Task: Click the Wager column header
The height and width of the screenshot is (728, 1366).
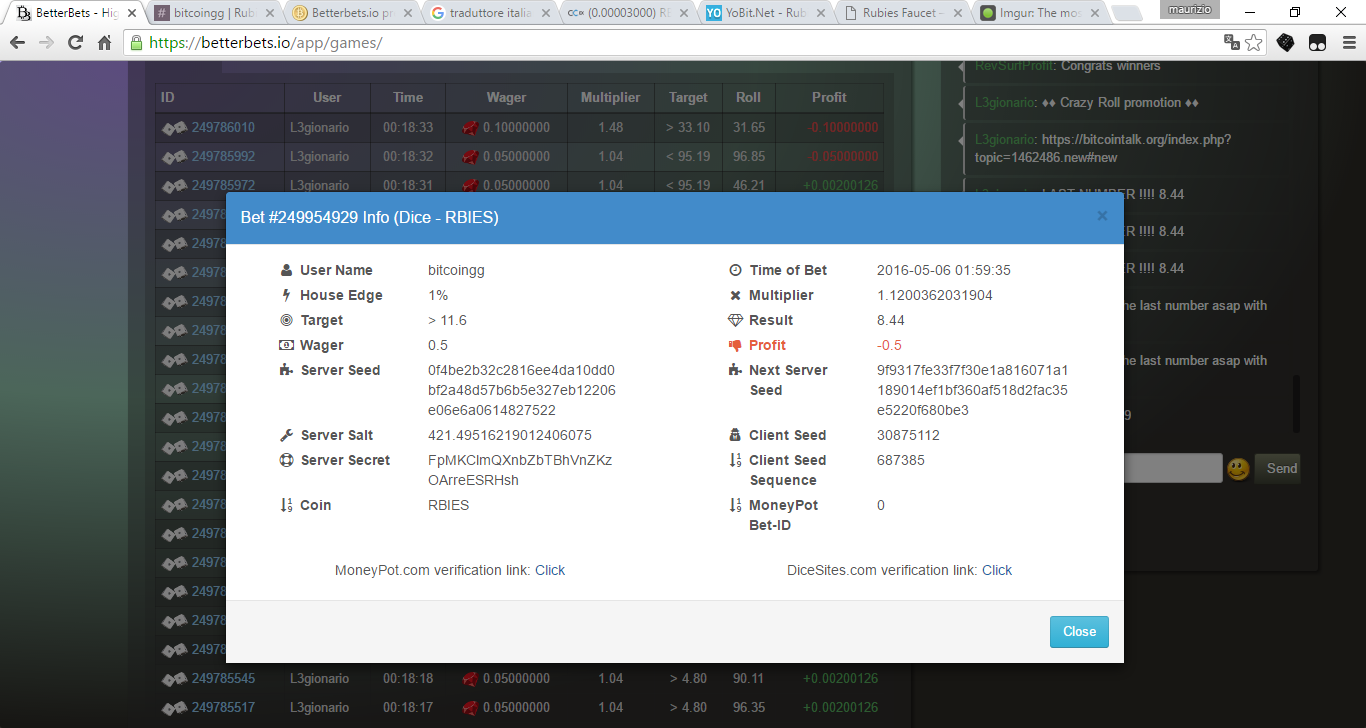Action: point(506,98)
